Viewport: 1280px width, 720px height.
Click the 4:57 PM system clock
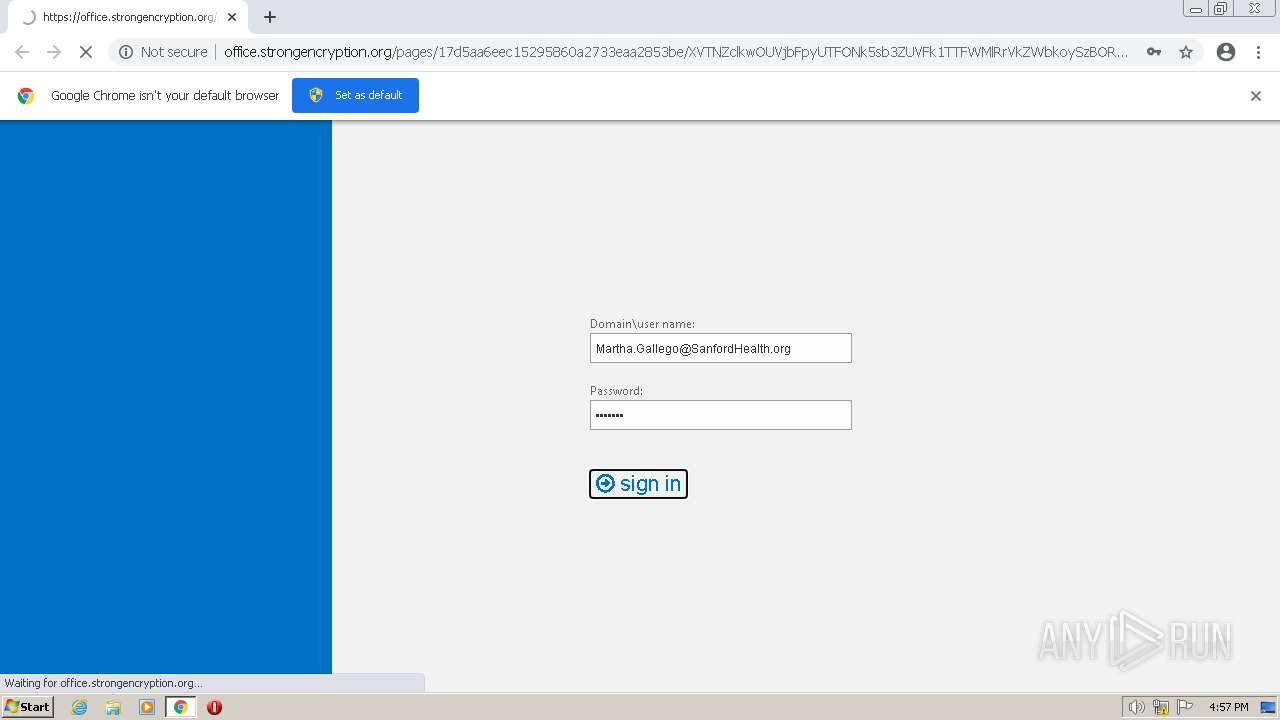[1228, 707]
